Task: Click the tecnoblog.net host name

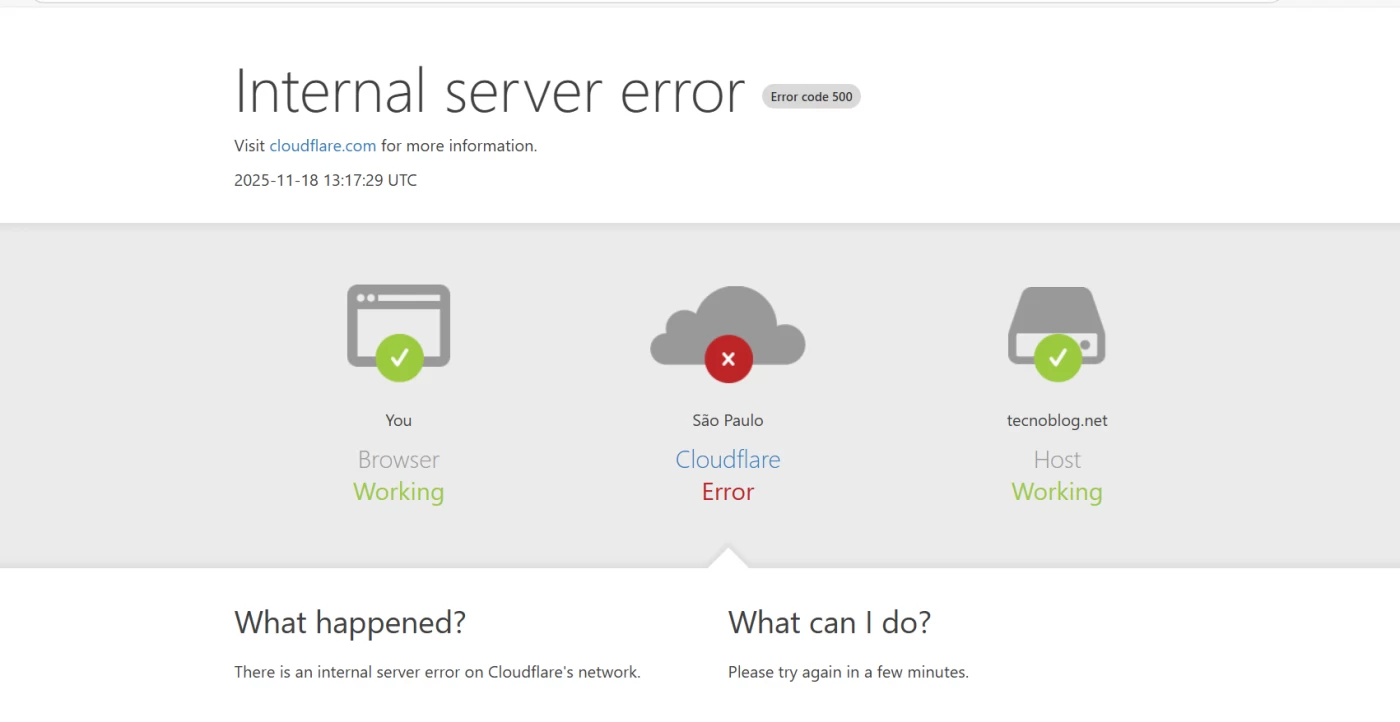Action: click(1057, 421)
